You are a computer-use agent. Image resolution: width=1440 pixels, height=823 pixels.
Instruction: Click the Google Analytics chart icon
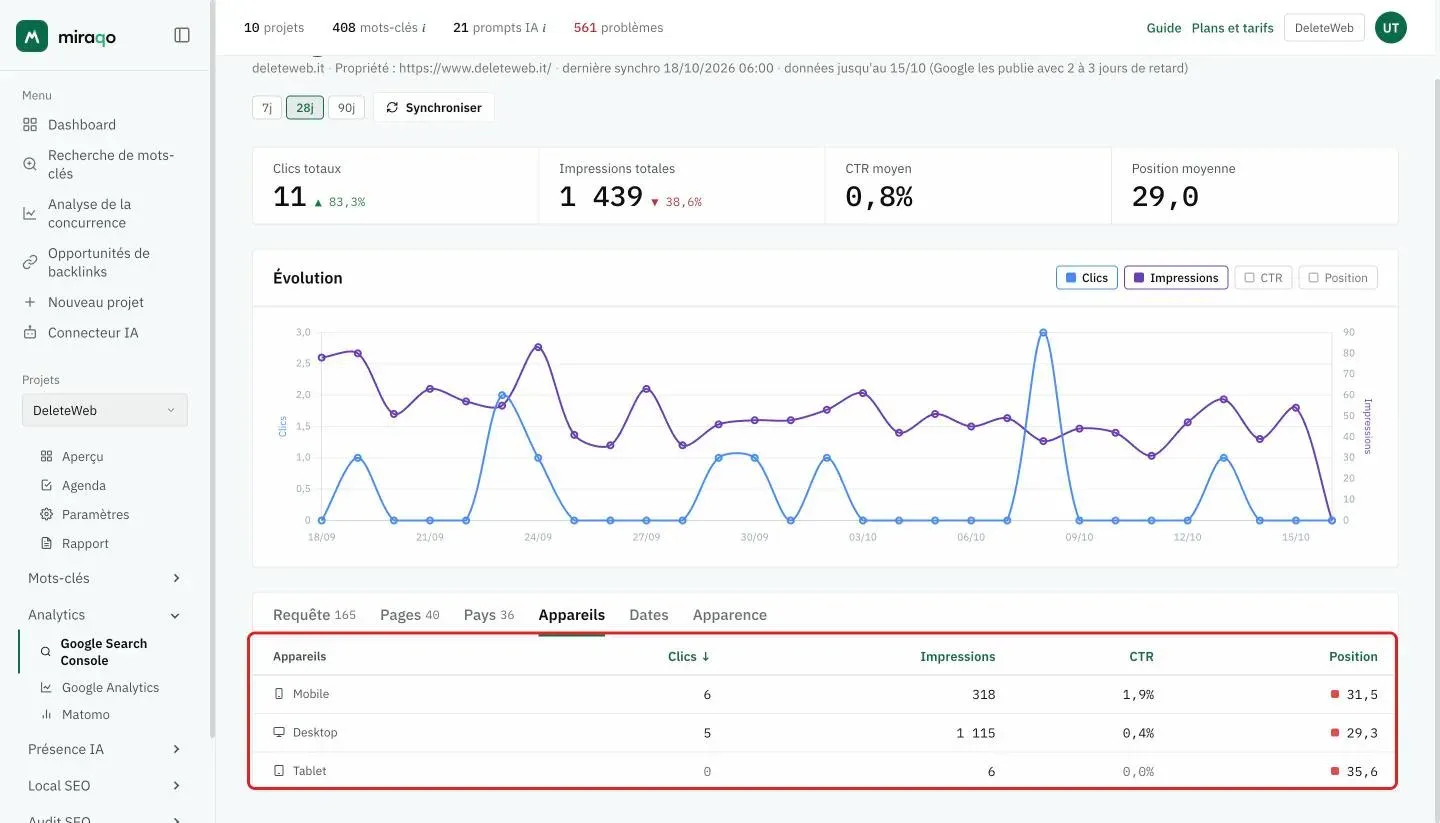coord(46,687)
